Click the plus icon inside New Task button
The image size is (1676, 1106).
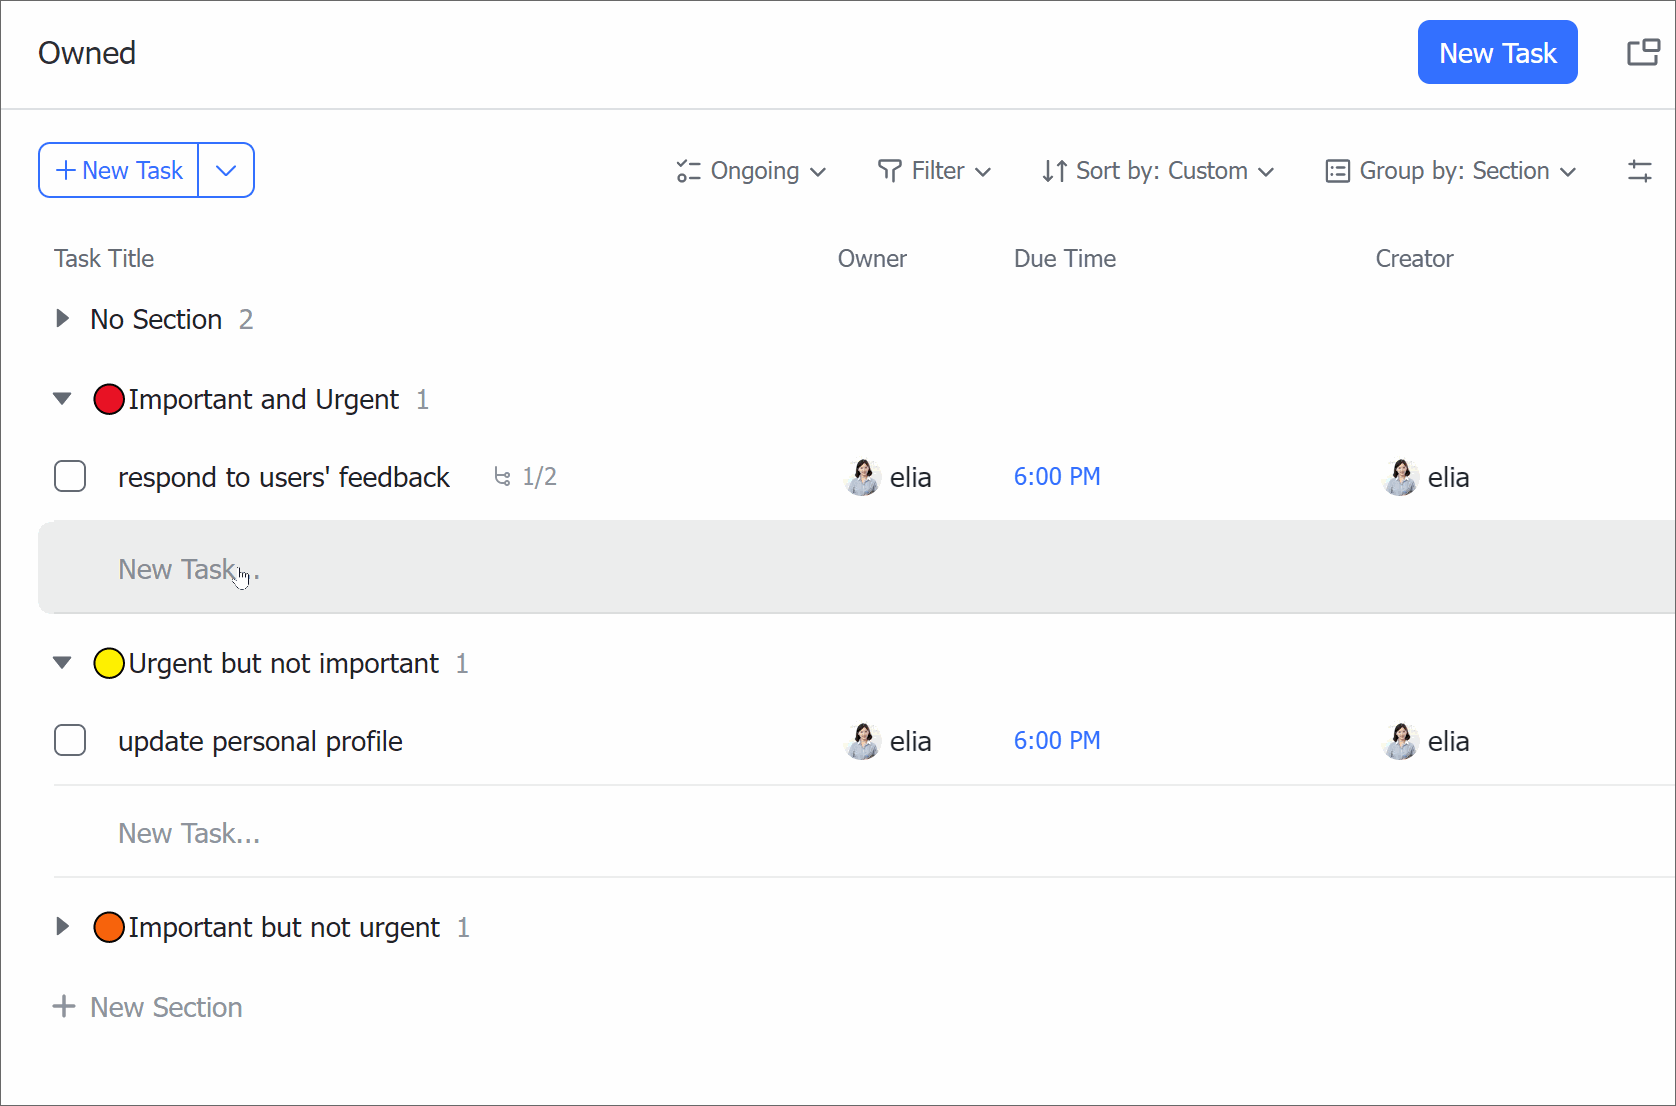click(64, 170)
